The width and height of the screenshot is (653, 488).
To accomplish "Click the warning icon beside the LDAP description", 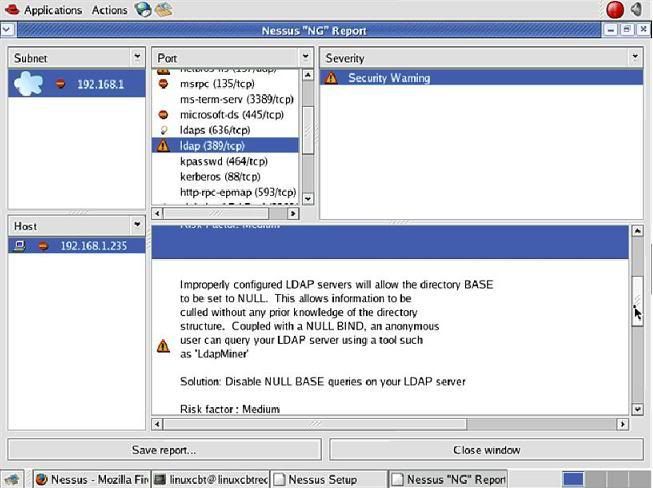I will pyautogui.click(x=163, y=346).
